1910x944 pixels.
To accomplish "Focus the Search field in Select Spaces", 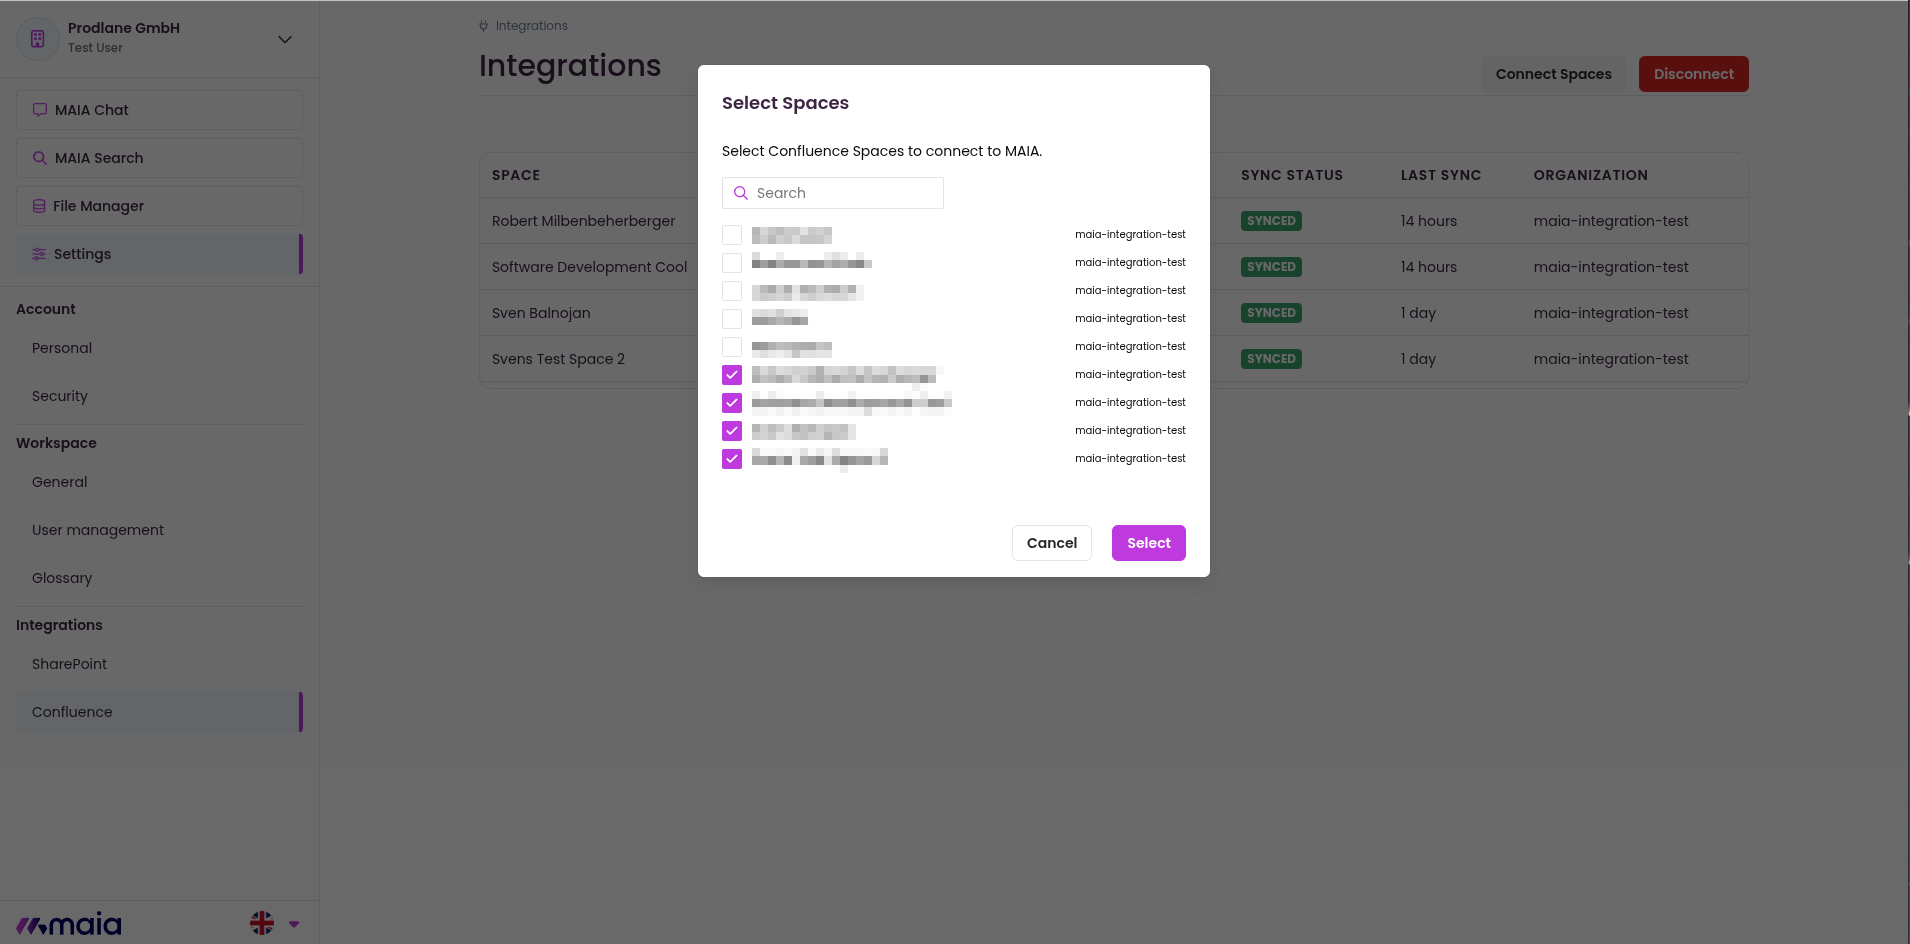I will (833, 193).
